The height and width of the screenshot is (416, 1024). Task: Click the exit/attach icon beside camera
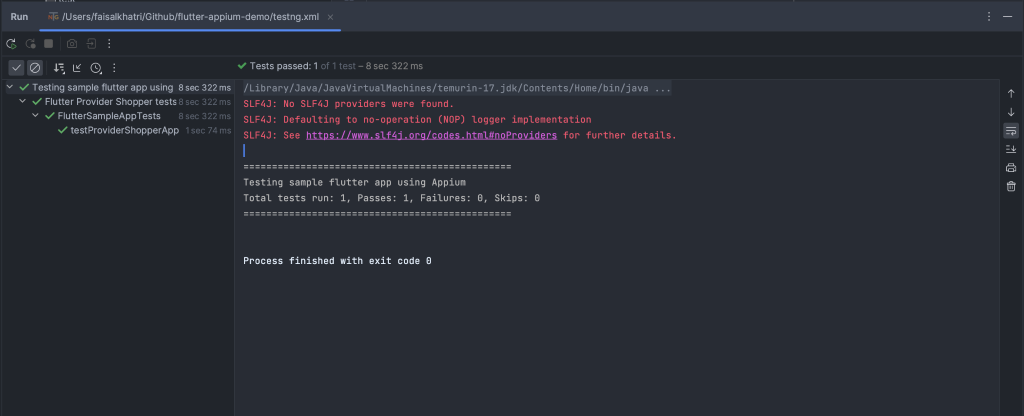pos(91,44)
